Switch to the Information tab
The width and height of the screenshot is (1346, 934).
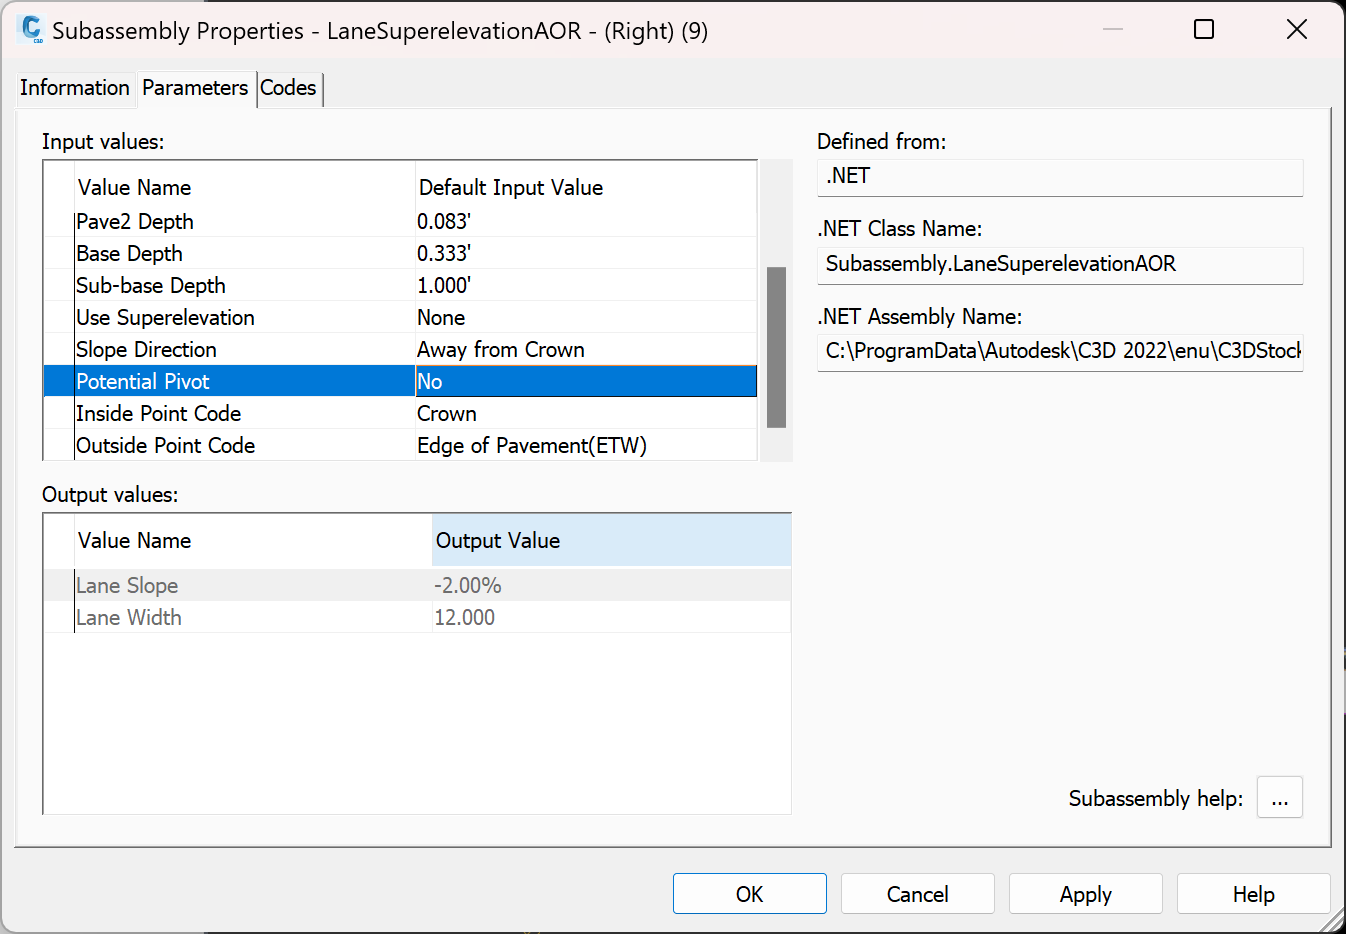[x=75, y=88]
